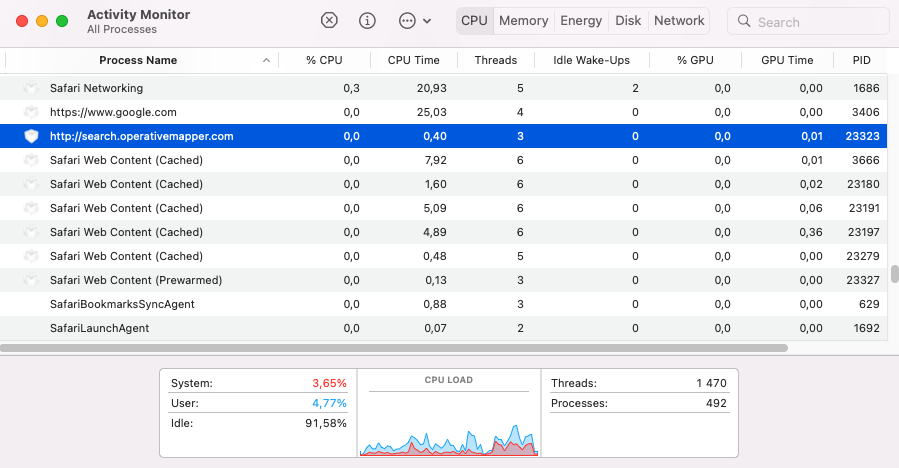This screenshot has width=899, height=468.
Task: Click shield icon of Safari Networking row
Action: click(x=32, y=88)
